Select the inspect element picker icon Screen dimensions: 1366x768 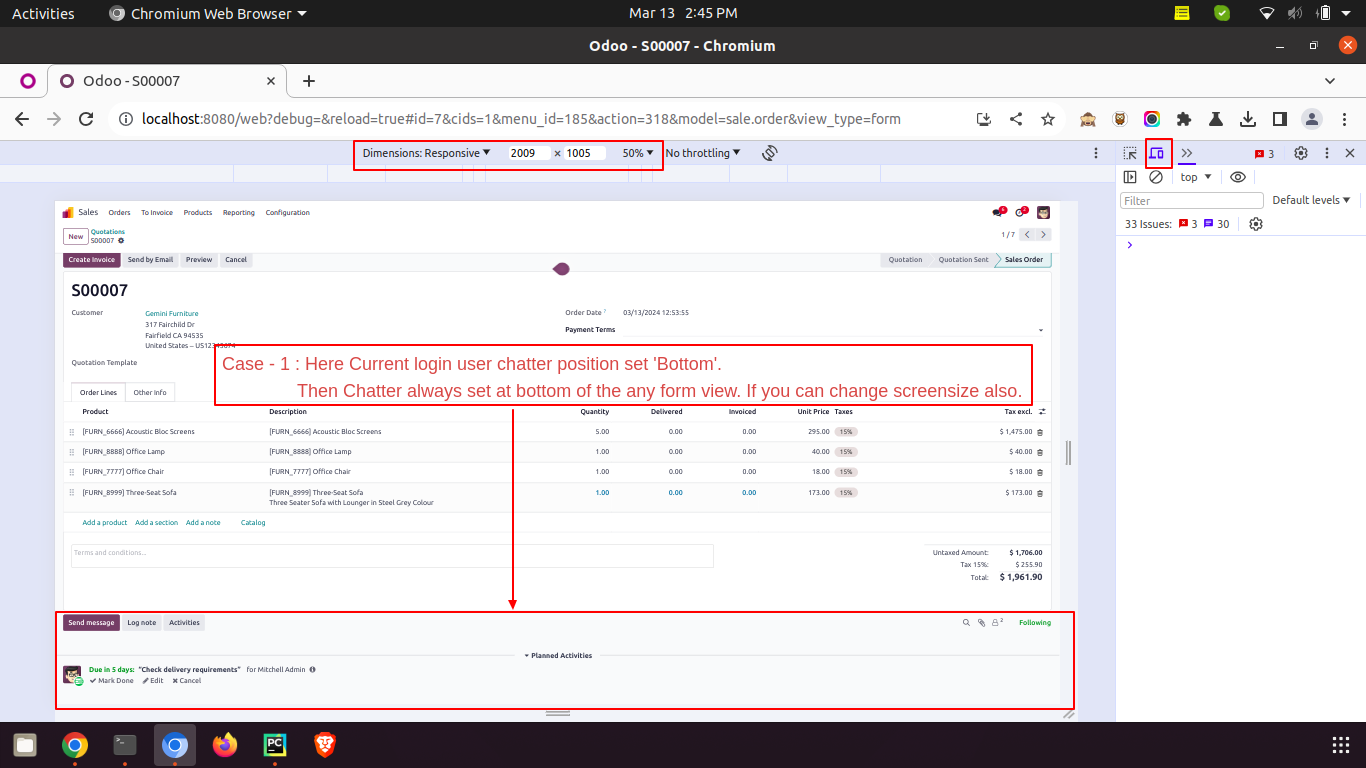coord(1130,153)
